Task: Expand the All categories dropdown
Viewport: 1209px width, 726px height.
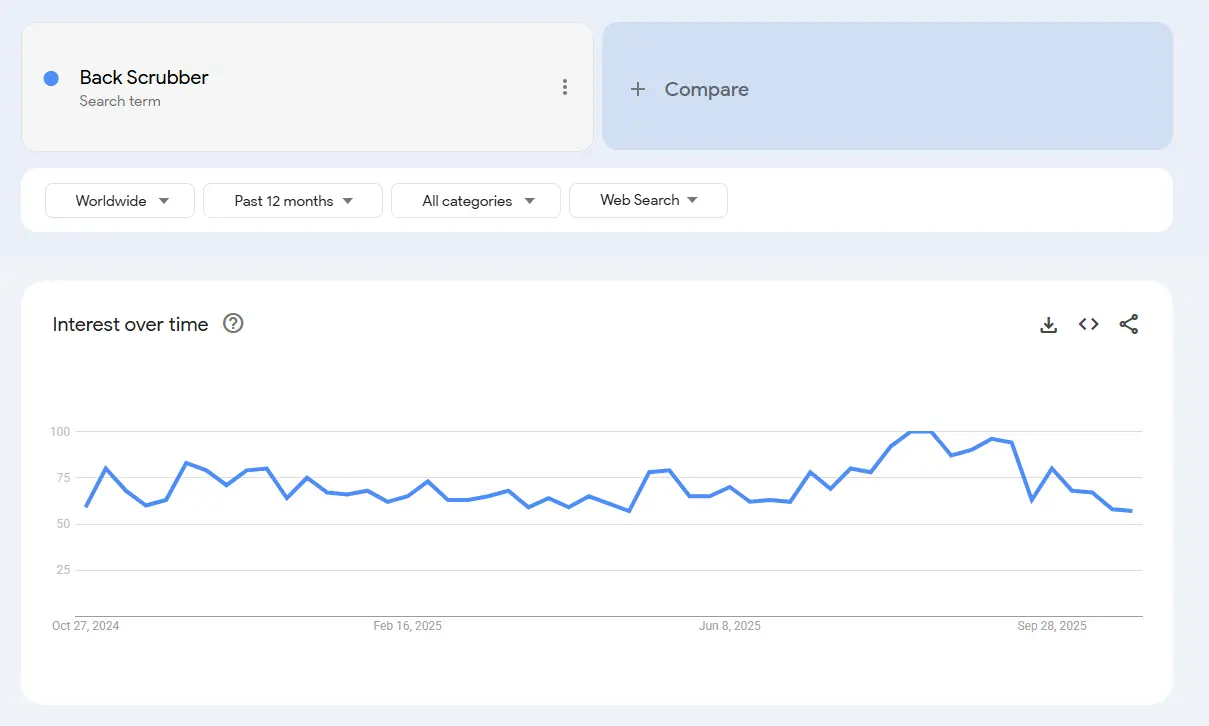Action: pos(476,201)
